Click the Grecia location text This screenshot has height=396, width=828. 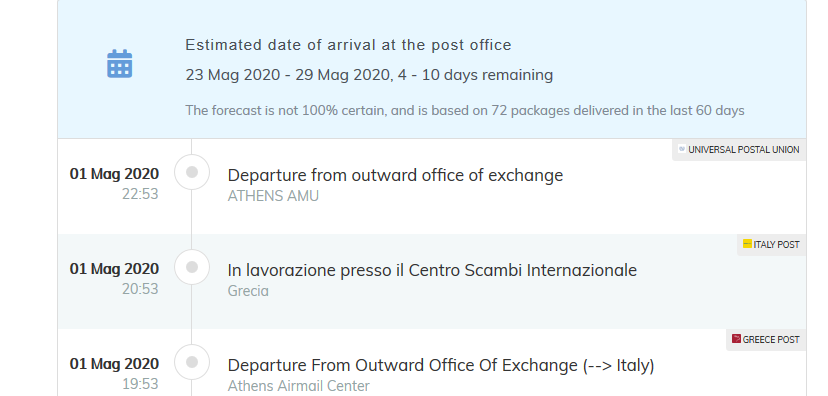(248, 291)
